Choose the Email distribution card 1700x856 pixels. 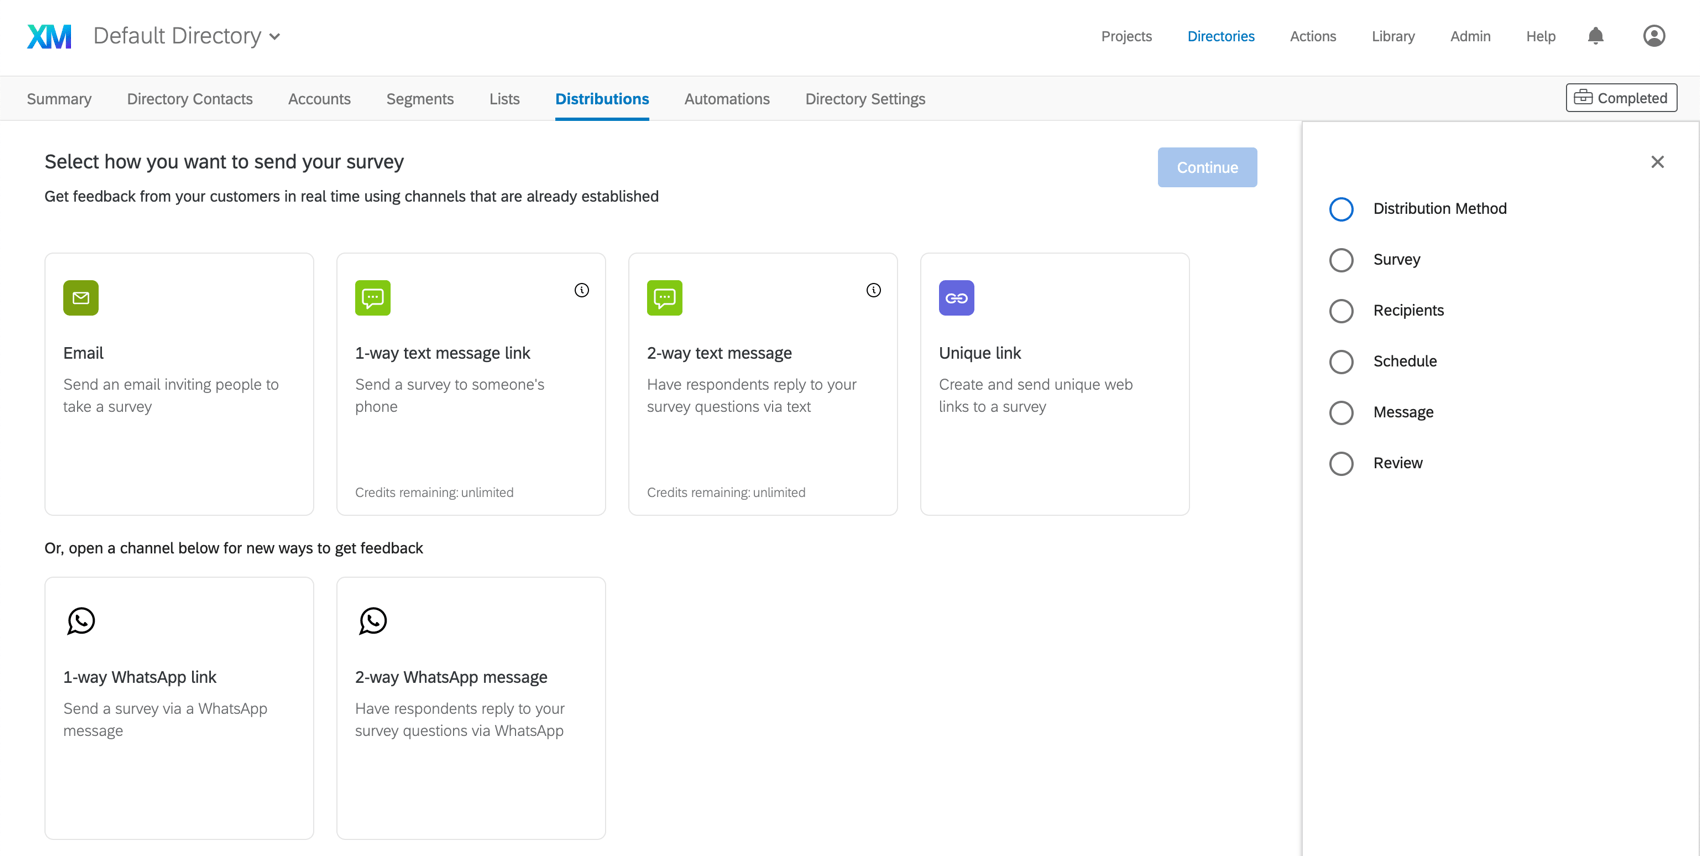click(x=179, y=384)
